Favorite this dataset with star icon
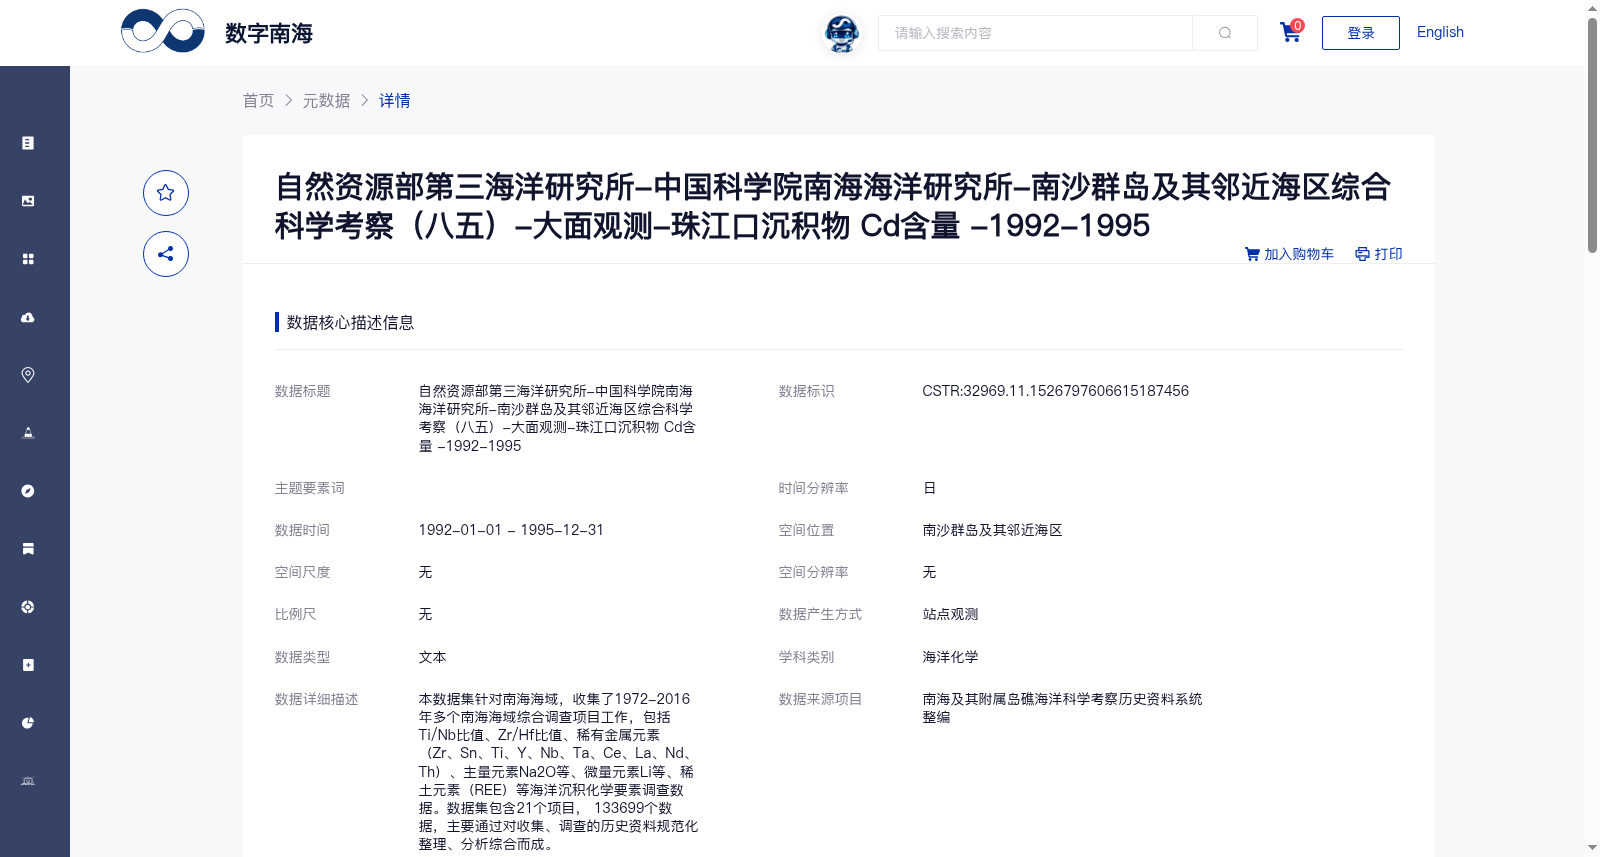 tap(166, 193)
